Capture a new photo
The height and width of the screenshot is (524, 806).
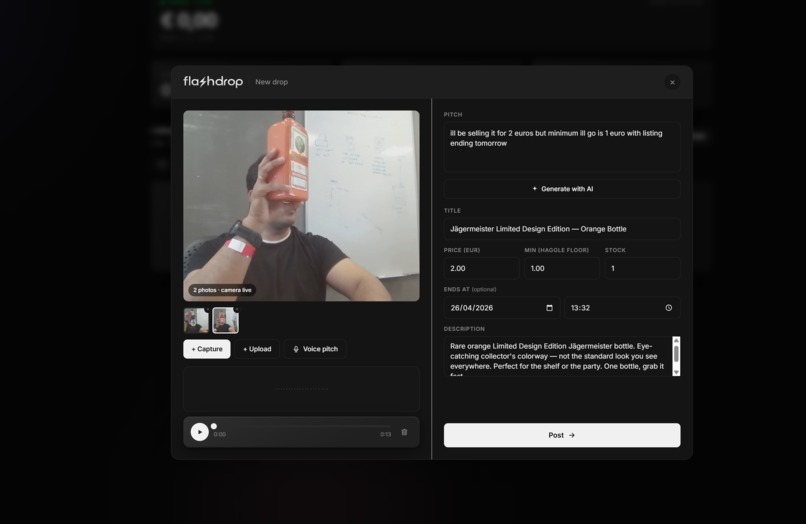(x=207, y=349)
